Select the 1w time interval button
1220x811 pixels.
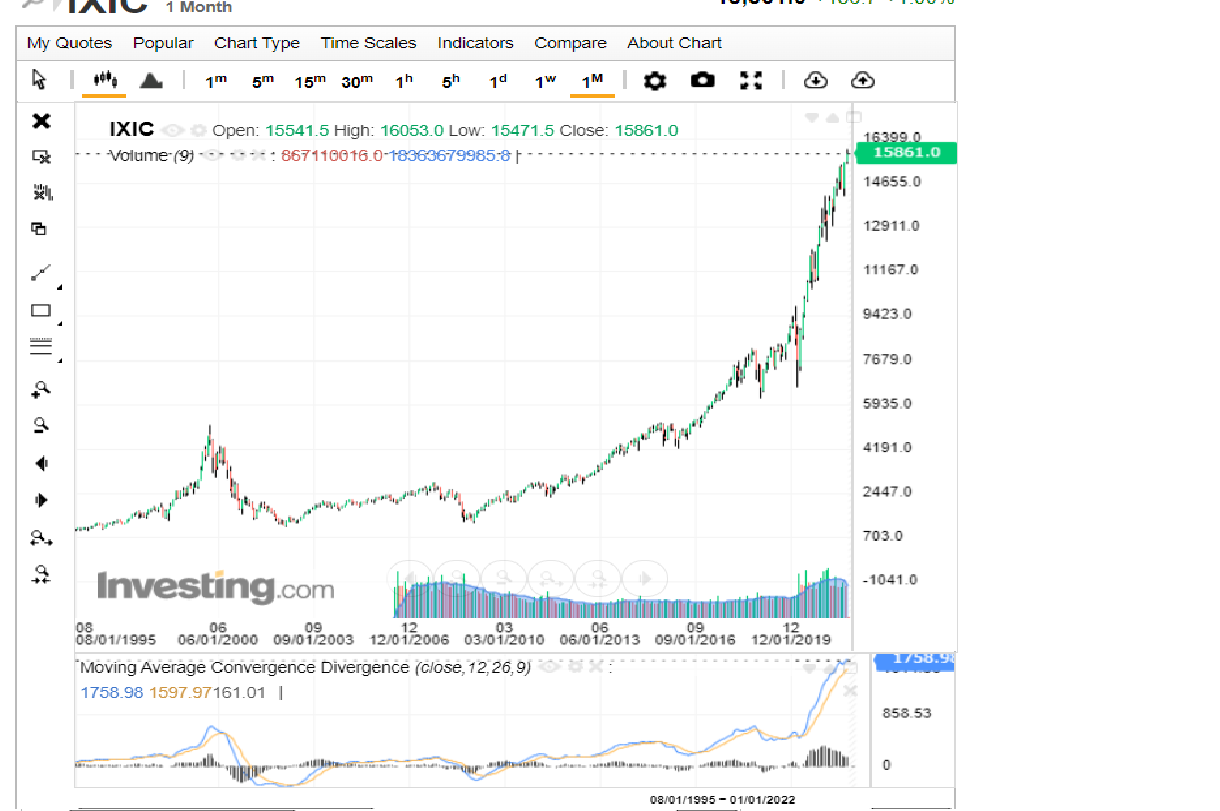point(544,81)
